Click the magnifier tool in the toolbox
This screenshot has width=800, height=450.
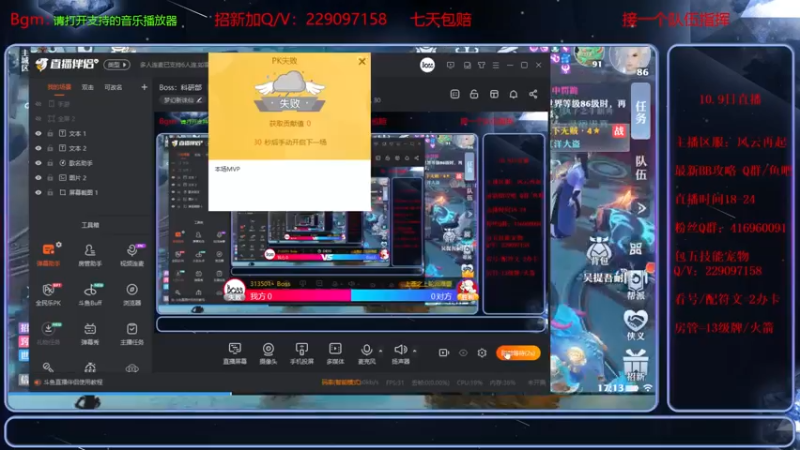pyautogui.click(x=48, y=367)
